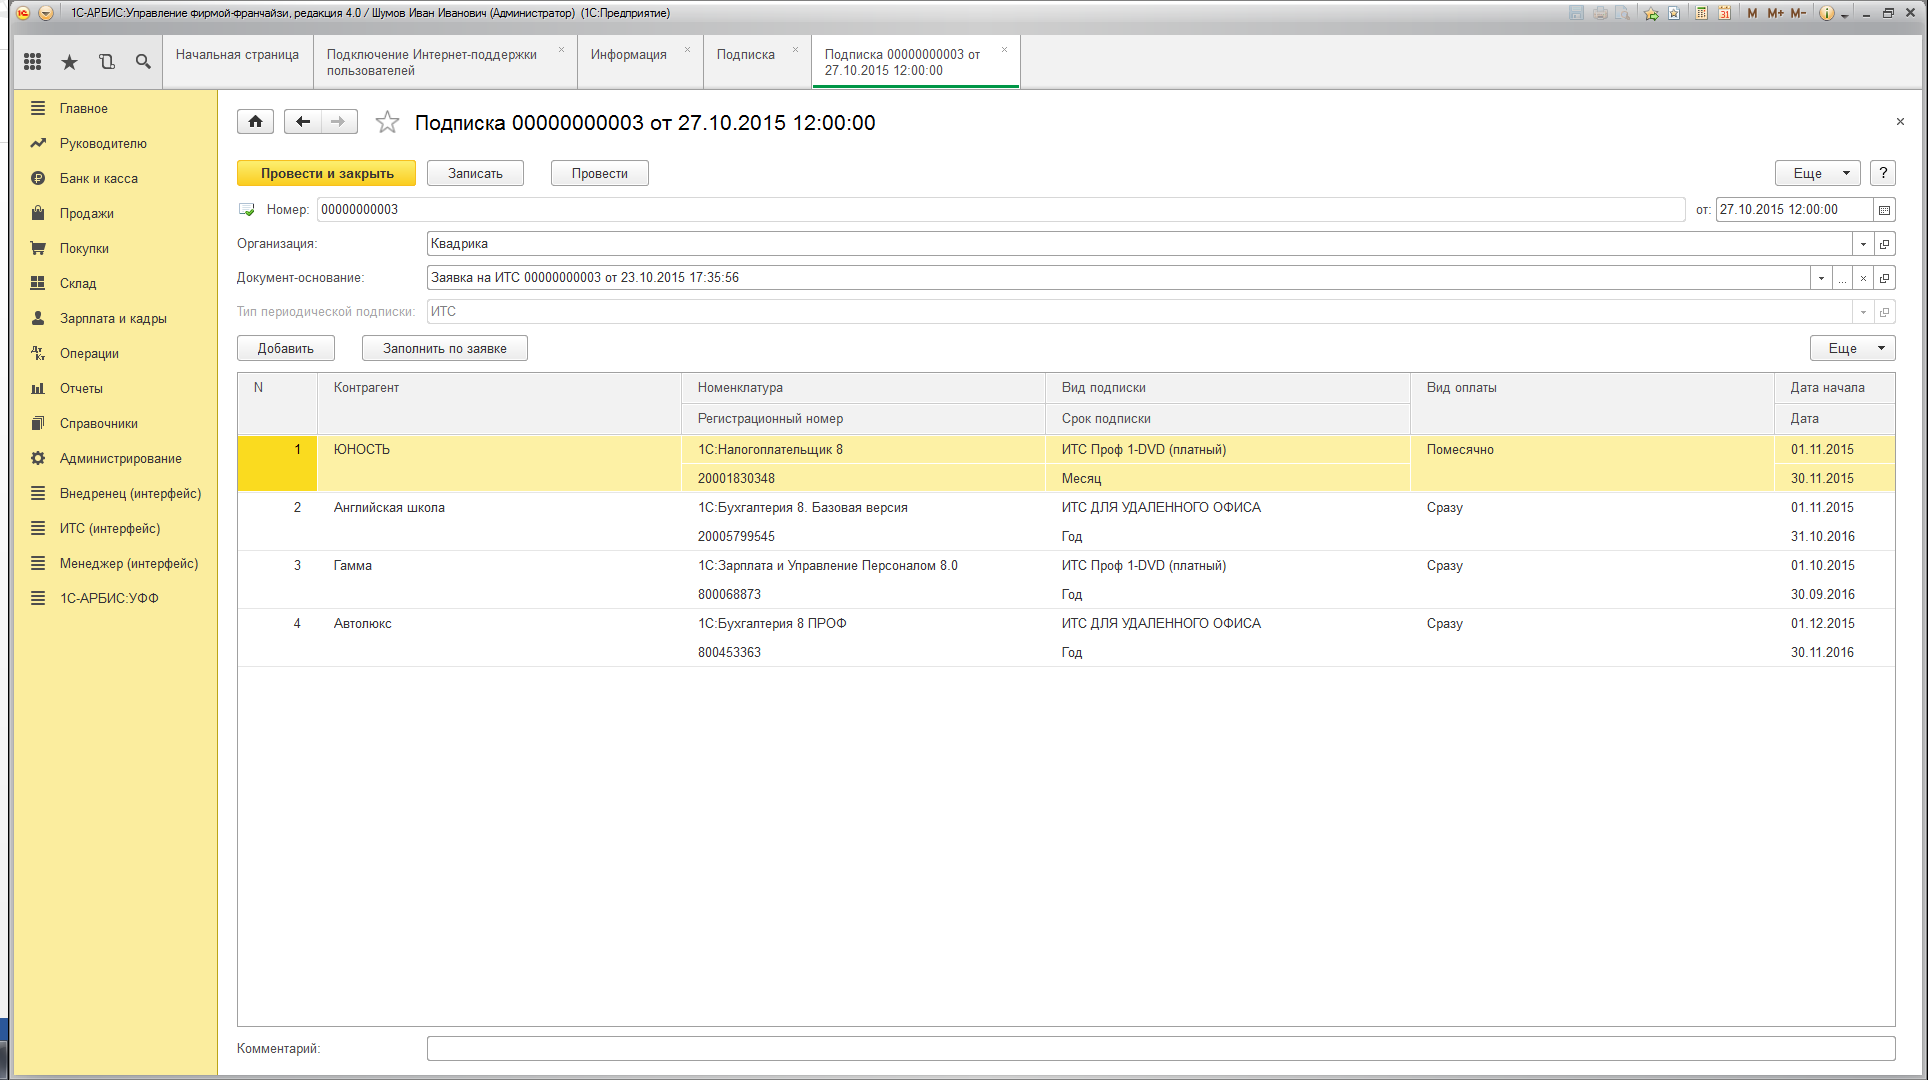Image resolution: width=1928 pixels, height=1080 pixels.
Task: Open the date picker calendar next to document date
Action: pos(1884,210)
